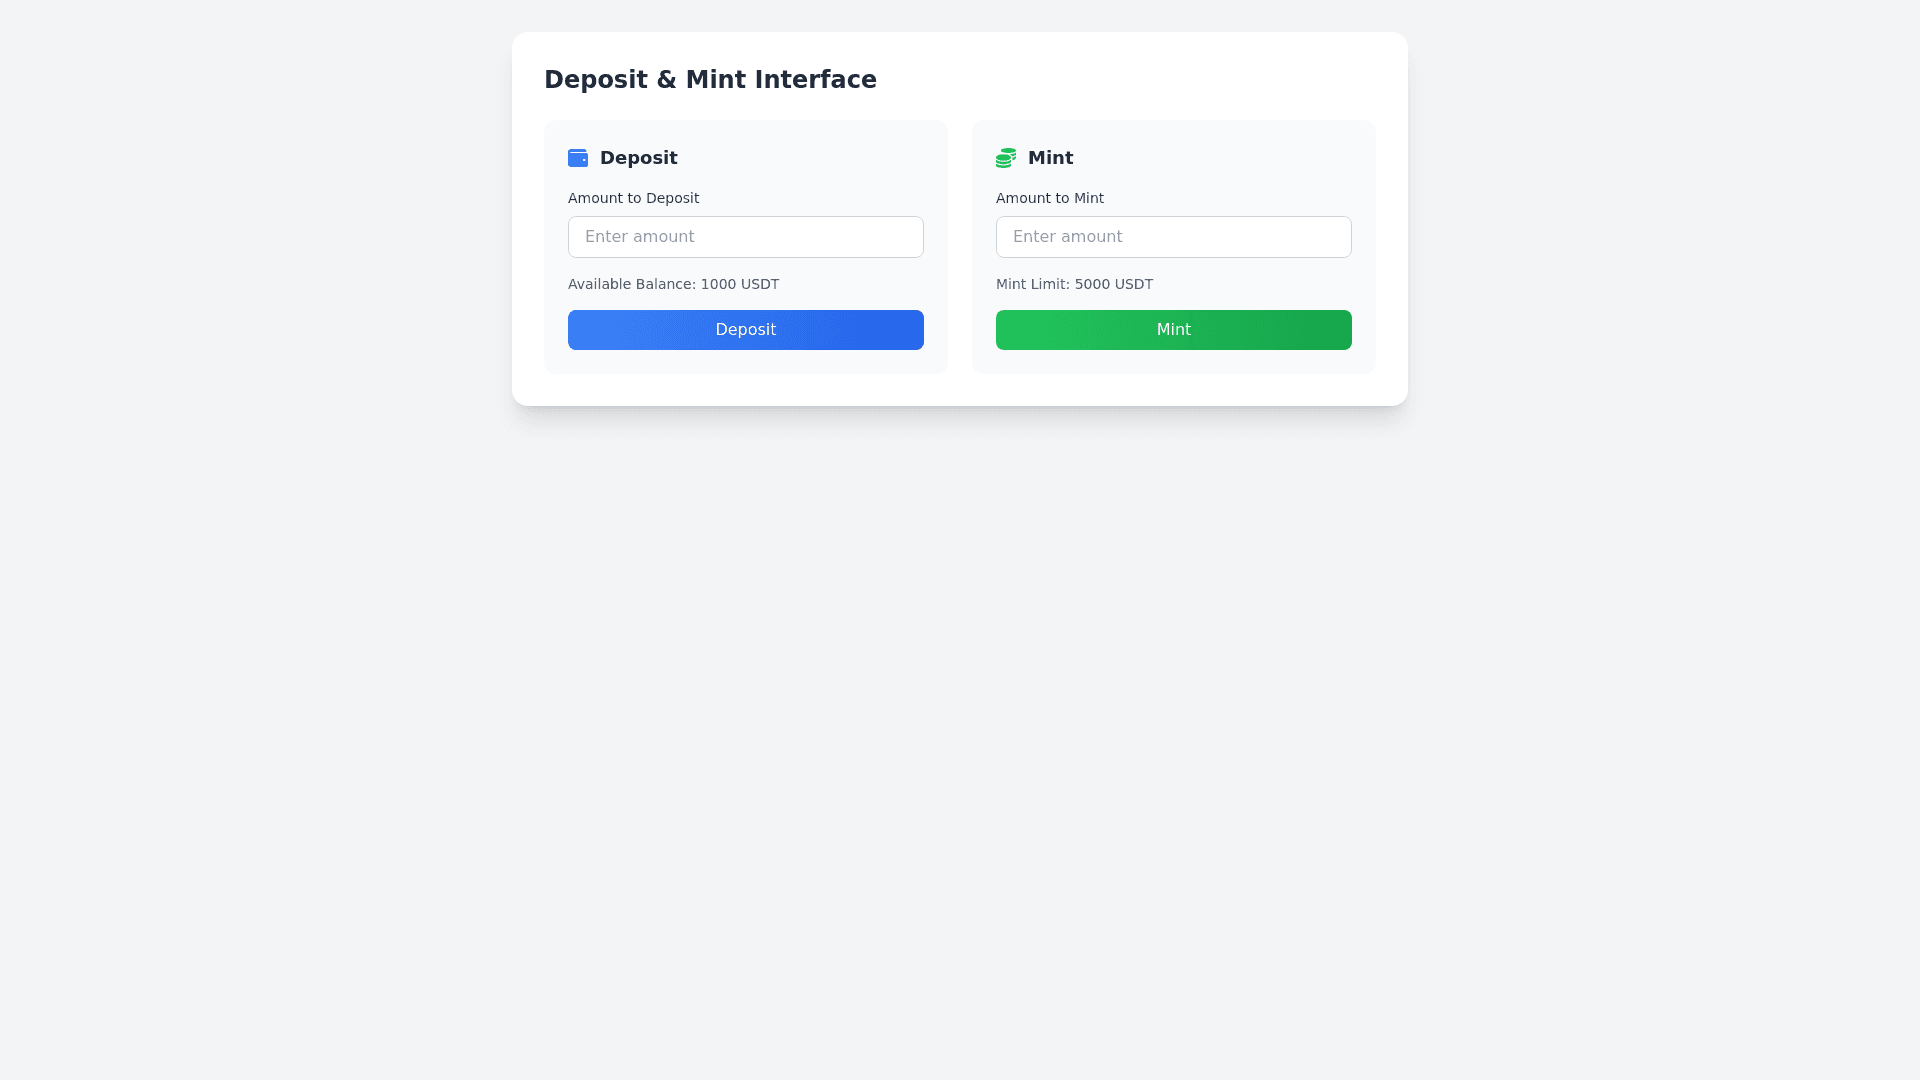Viewport: 1920px width, 1080px height.
Task: Click the Deposit section heading text
Action: (x=638, y=158)
